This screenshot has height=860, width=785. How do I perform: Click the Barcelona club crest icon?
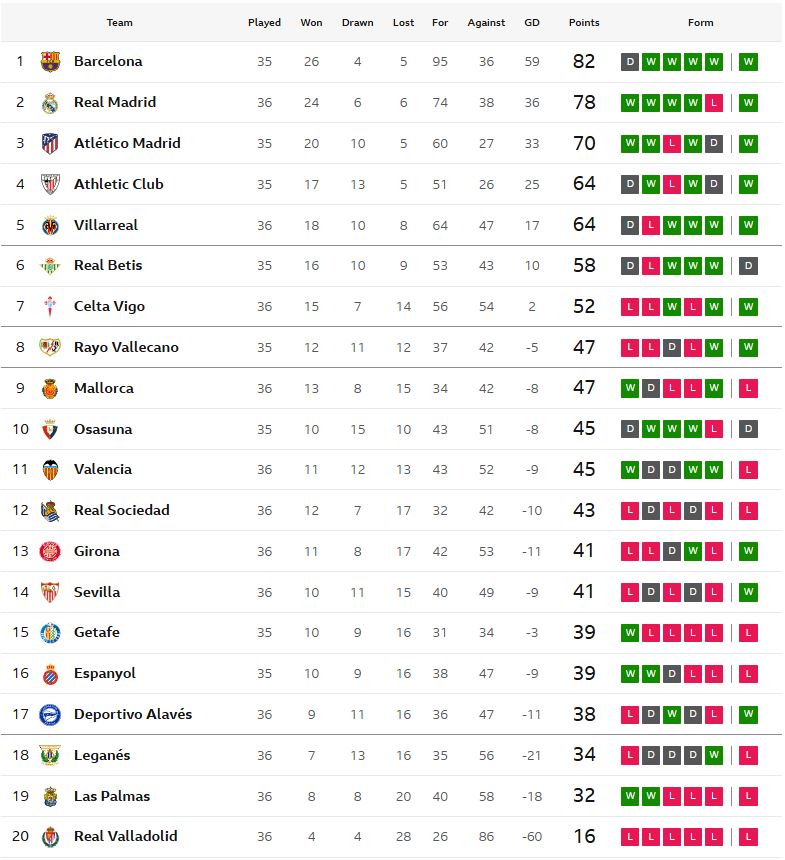(x=50, y=62)
